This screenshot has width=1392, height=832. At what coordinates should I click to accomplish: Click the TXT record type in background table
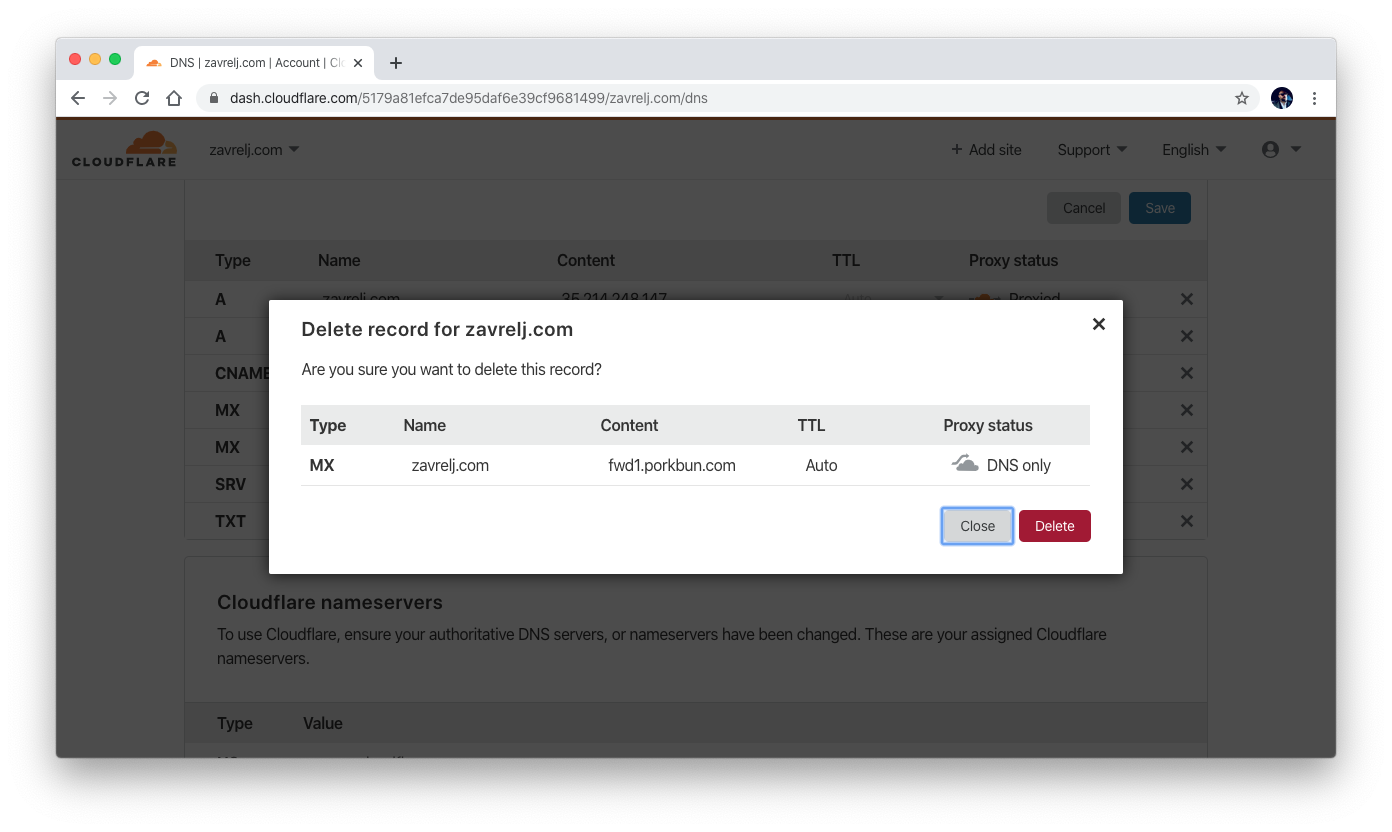[x=230, y=521]
